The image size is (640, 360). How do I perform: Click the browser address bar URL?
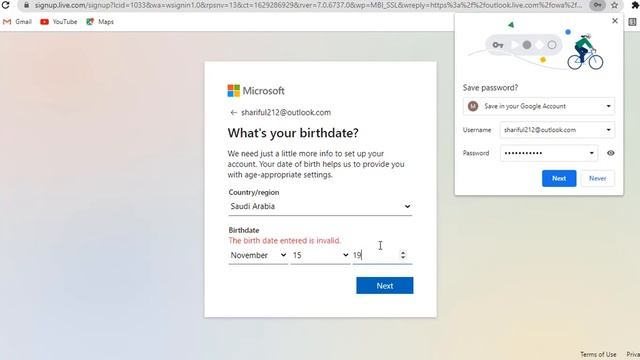tap(308, 5)
